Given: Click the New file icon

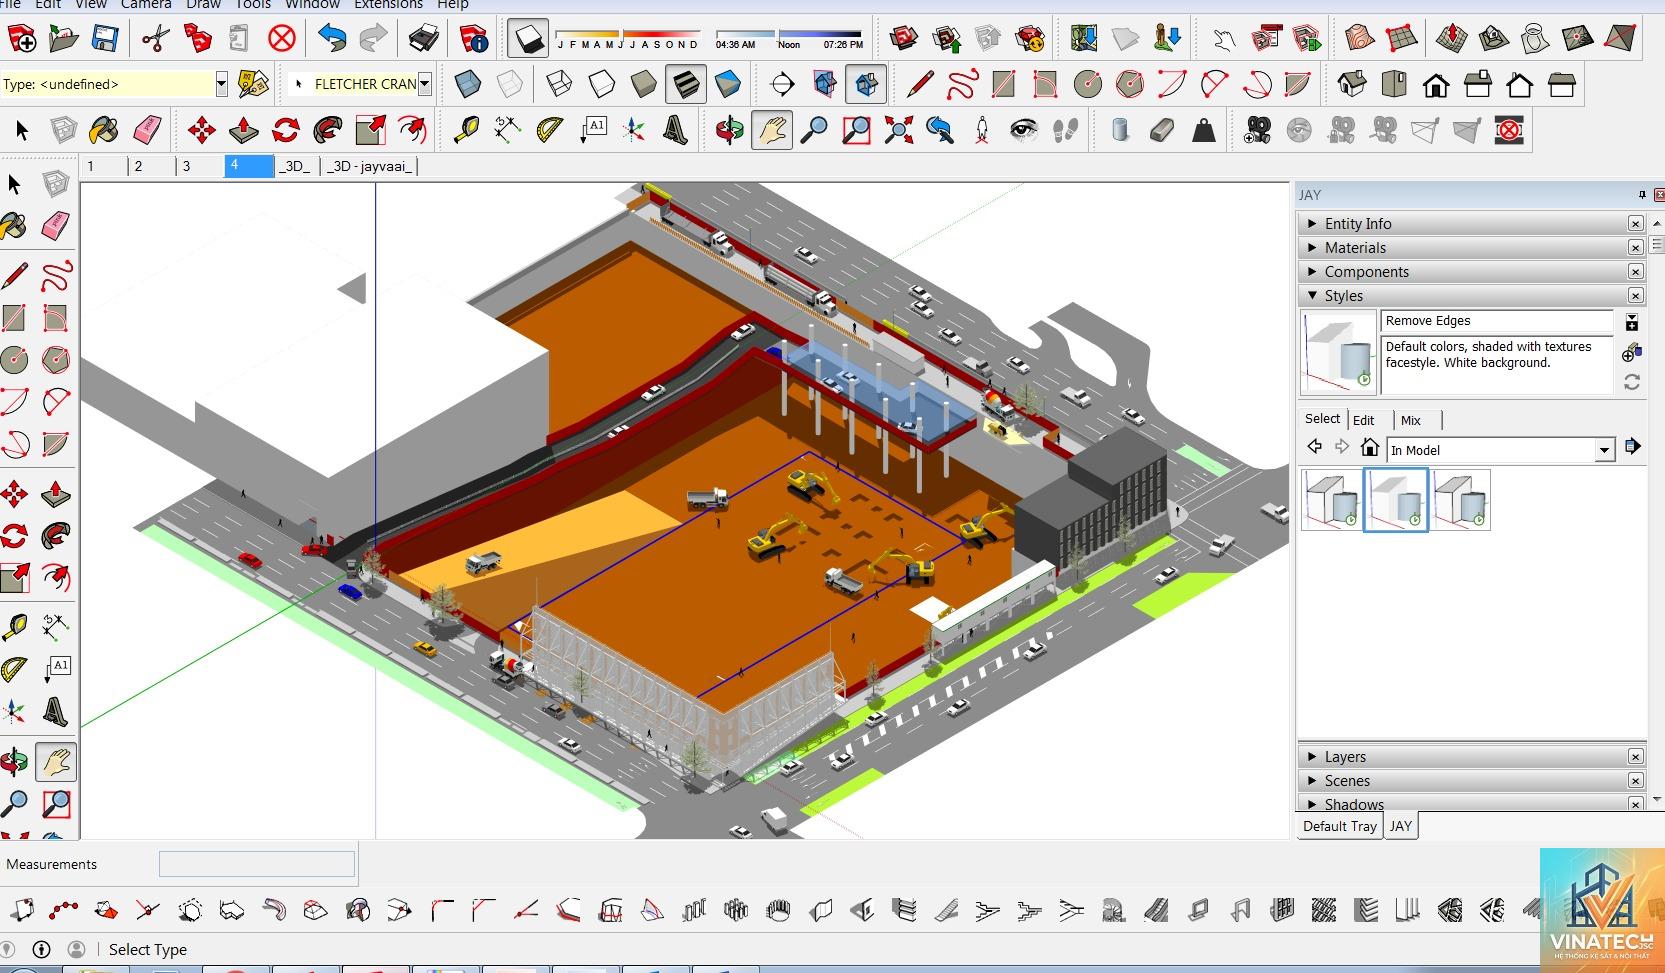Looking at the screenshot, I should click(21, 39).
